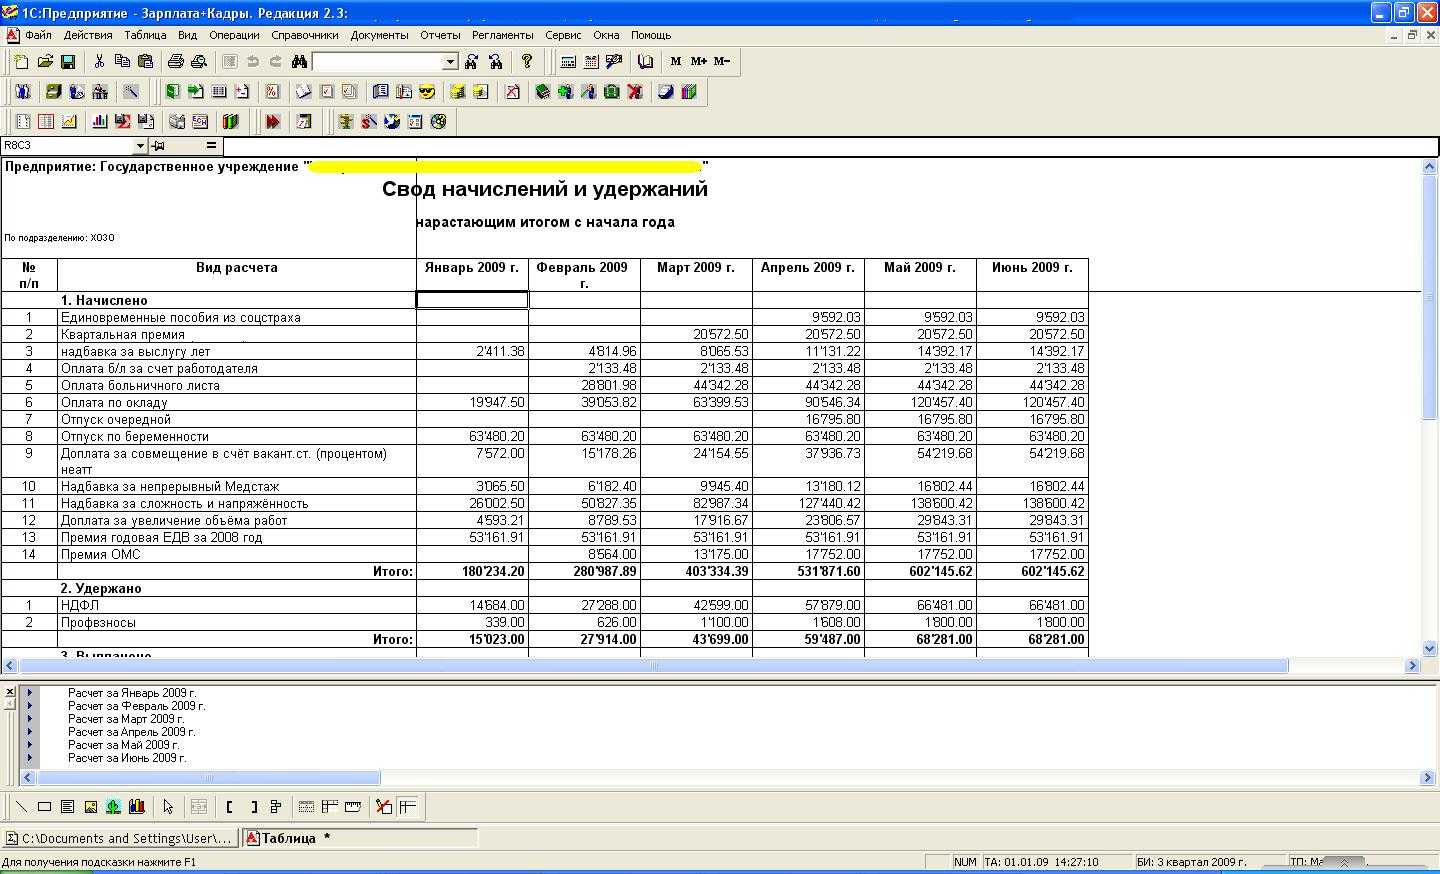Click the Print icon
The height and width of the screenshot is (874, 1440).
pos(176,62)
